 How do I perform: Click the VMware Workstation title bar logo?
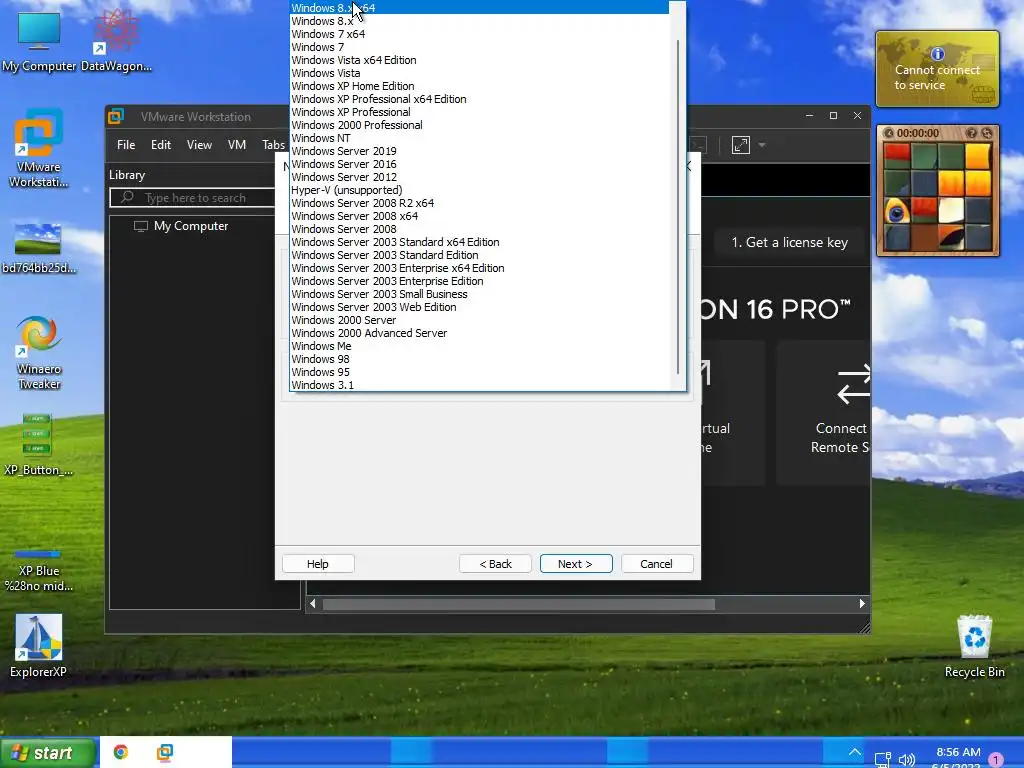[x=116, y=116]
